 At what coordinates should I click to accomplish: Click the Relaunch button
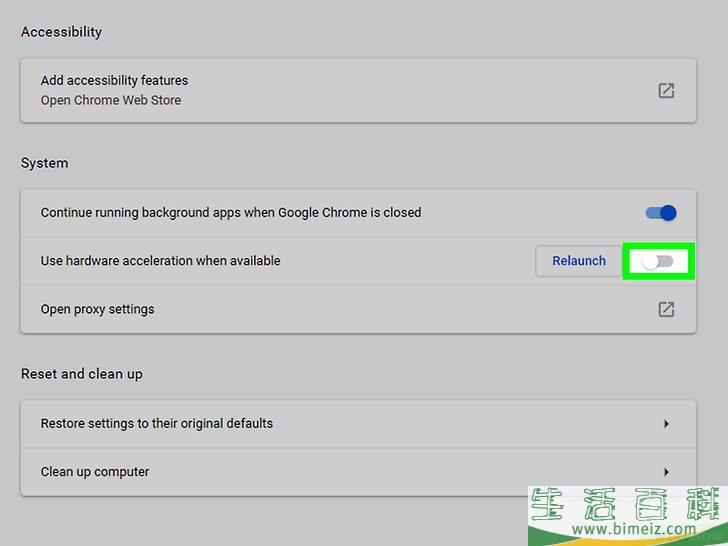click(x=578, y=261)
